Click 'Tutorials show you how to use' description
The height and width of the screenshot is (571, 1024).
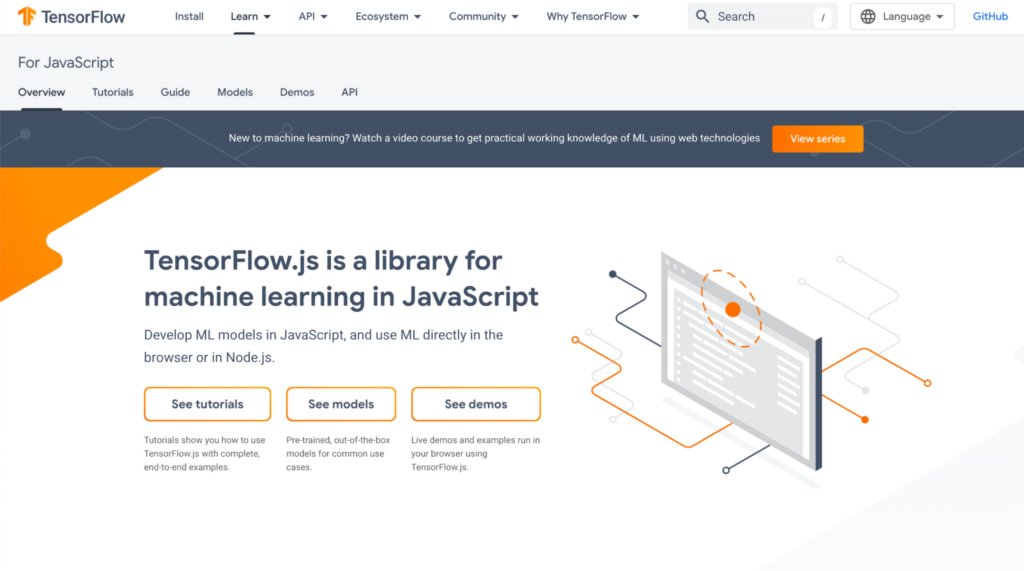click(204, 453)
